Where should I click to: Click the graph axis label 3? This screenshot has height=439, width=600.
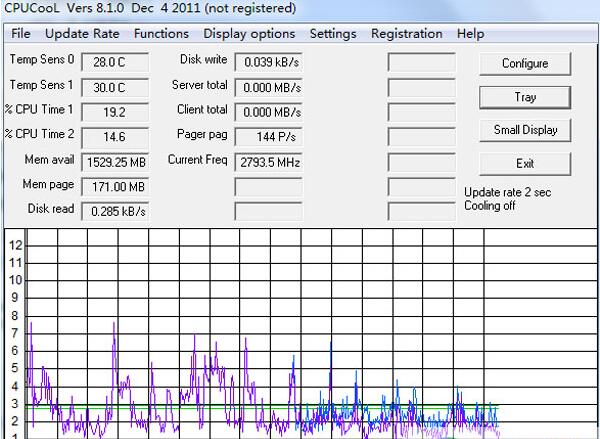(x=15, y=404)
